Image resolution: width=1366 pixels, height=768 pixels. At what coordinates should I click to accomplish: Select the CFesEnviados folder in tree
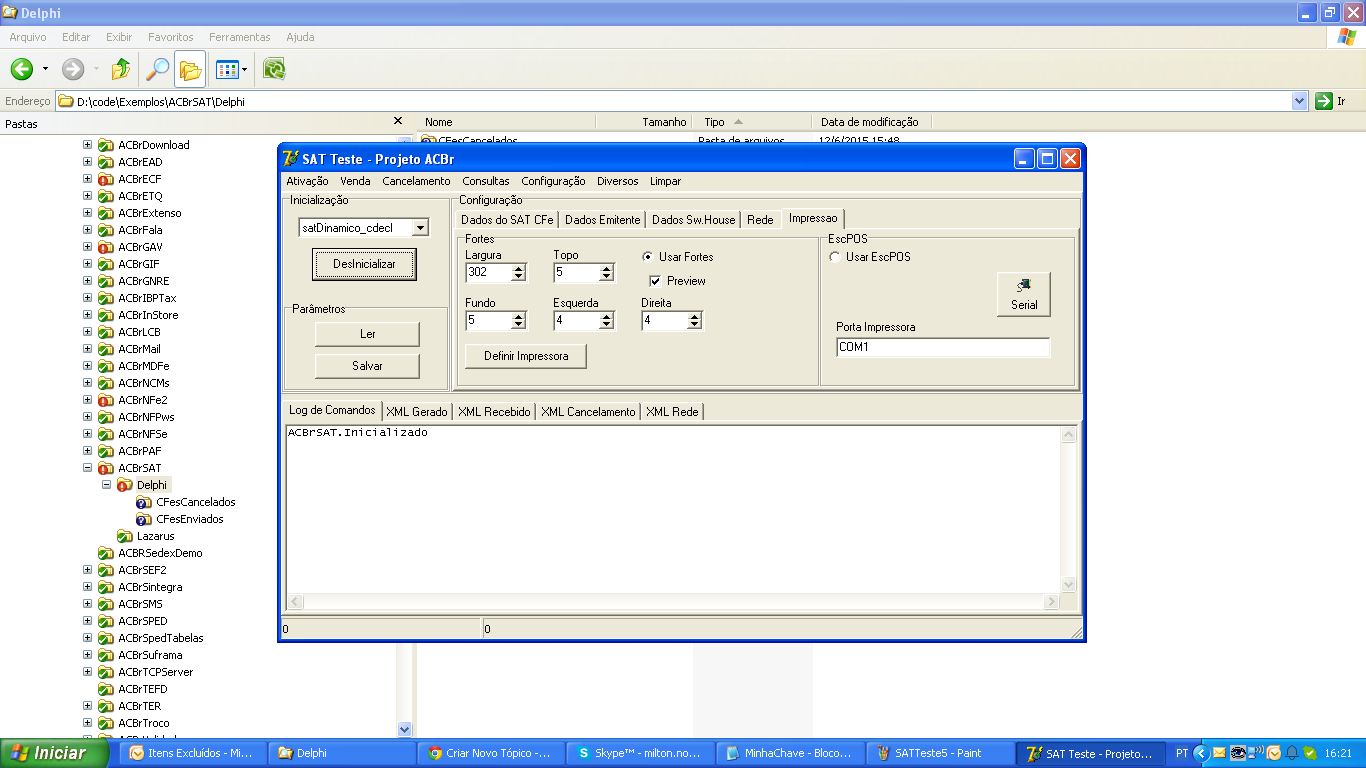[189, 519]
